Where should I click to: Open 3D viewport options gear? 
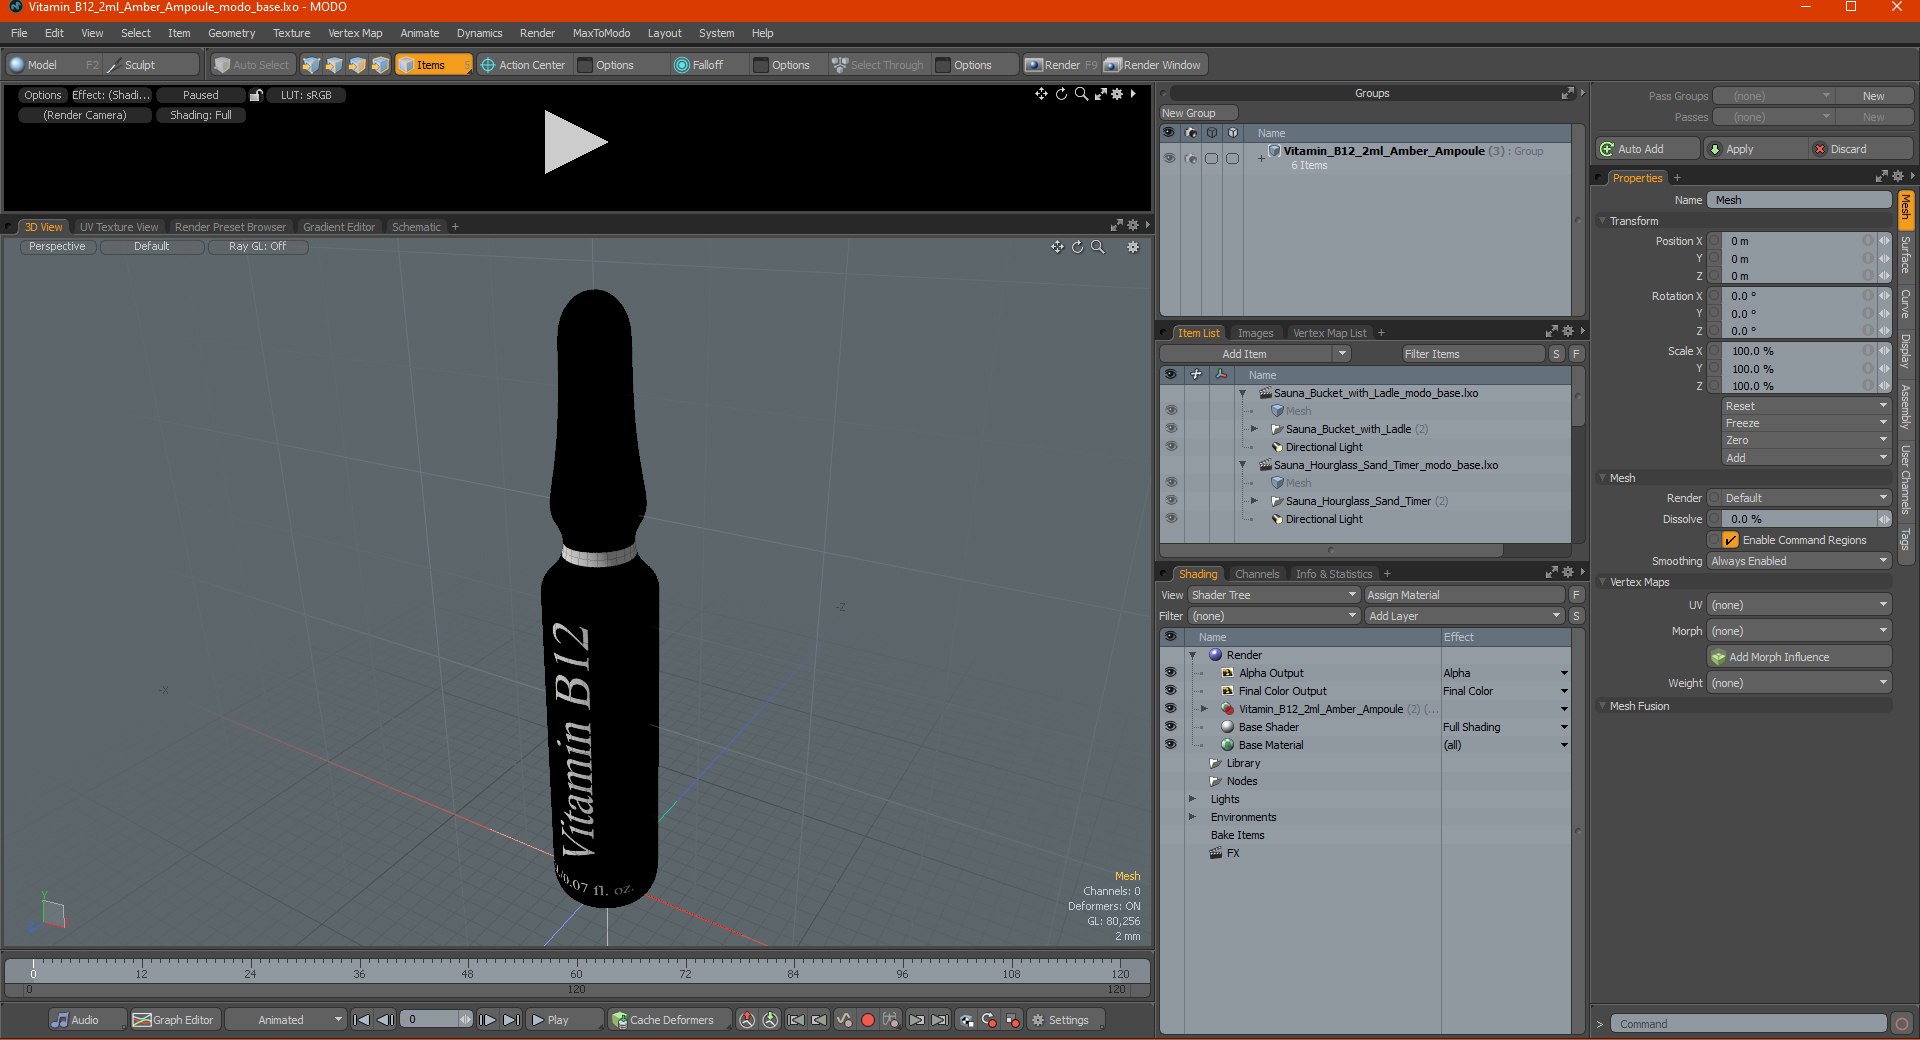coord(1133,247)
